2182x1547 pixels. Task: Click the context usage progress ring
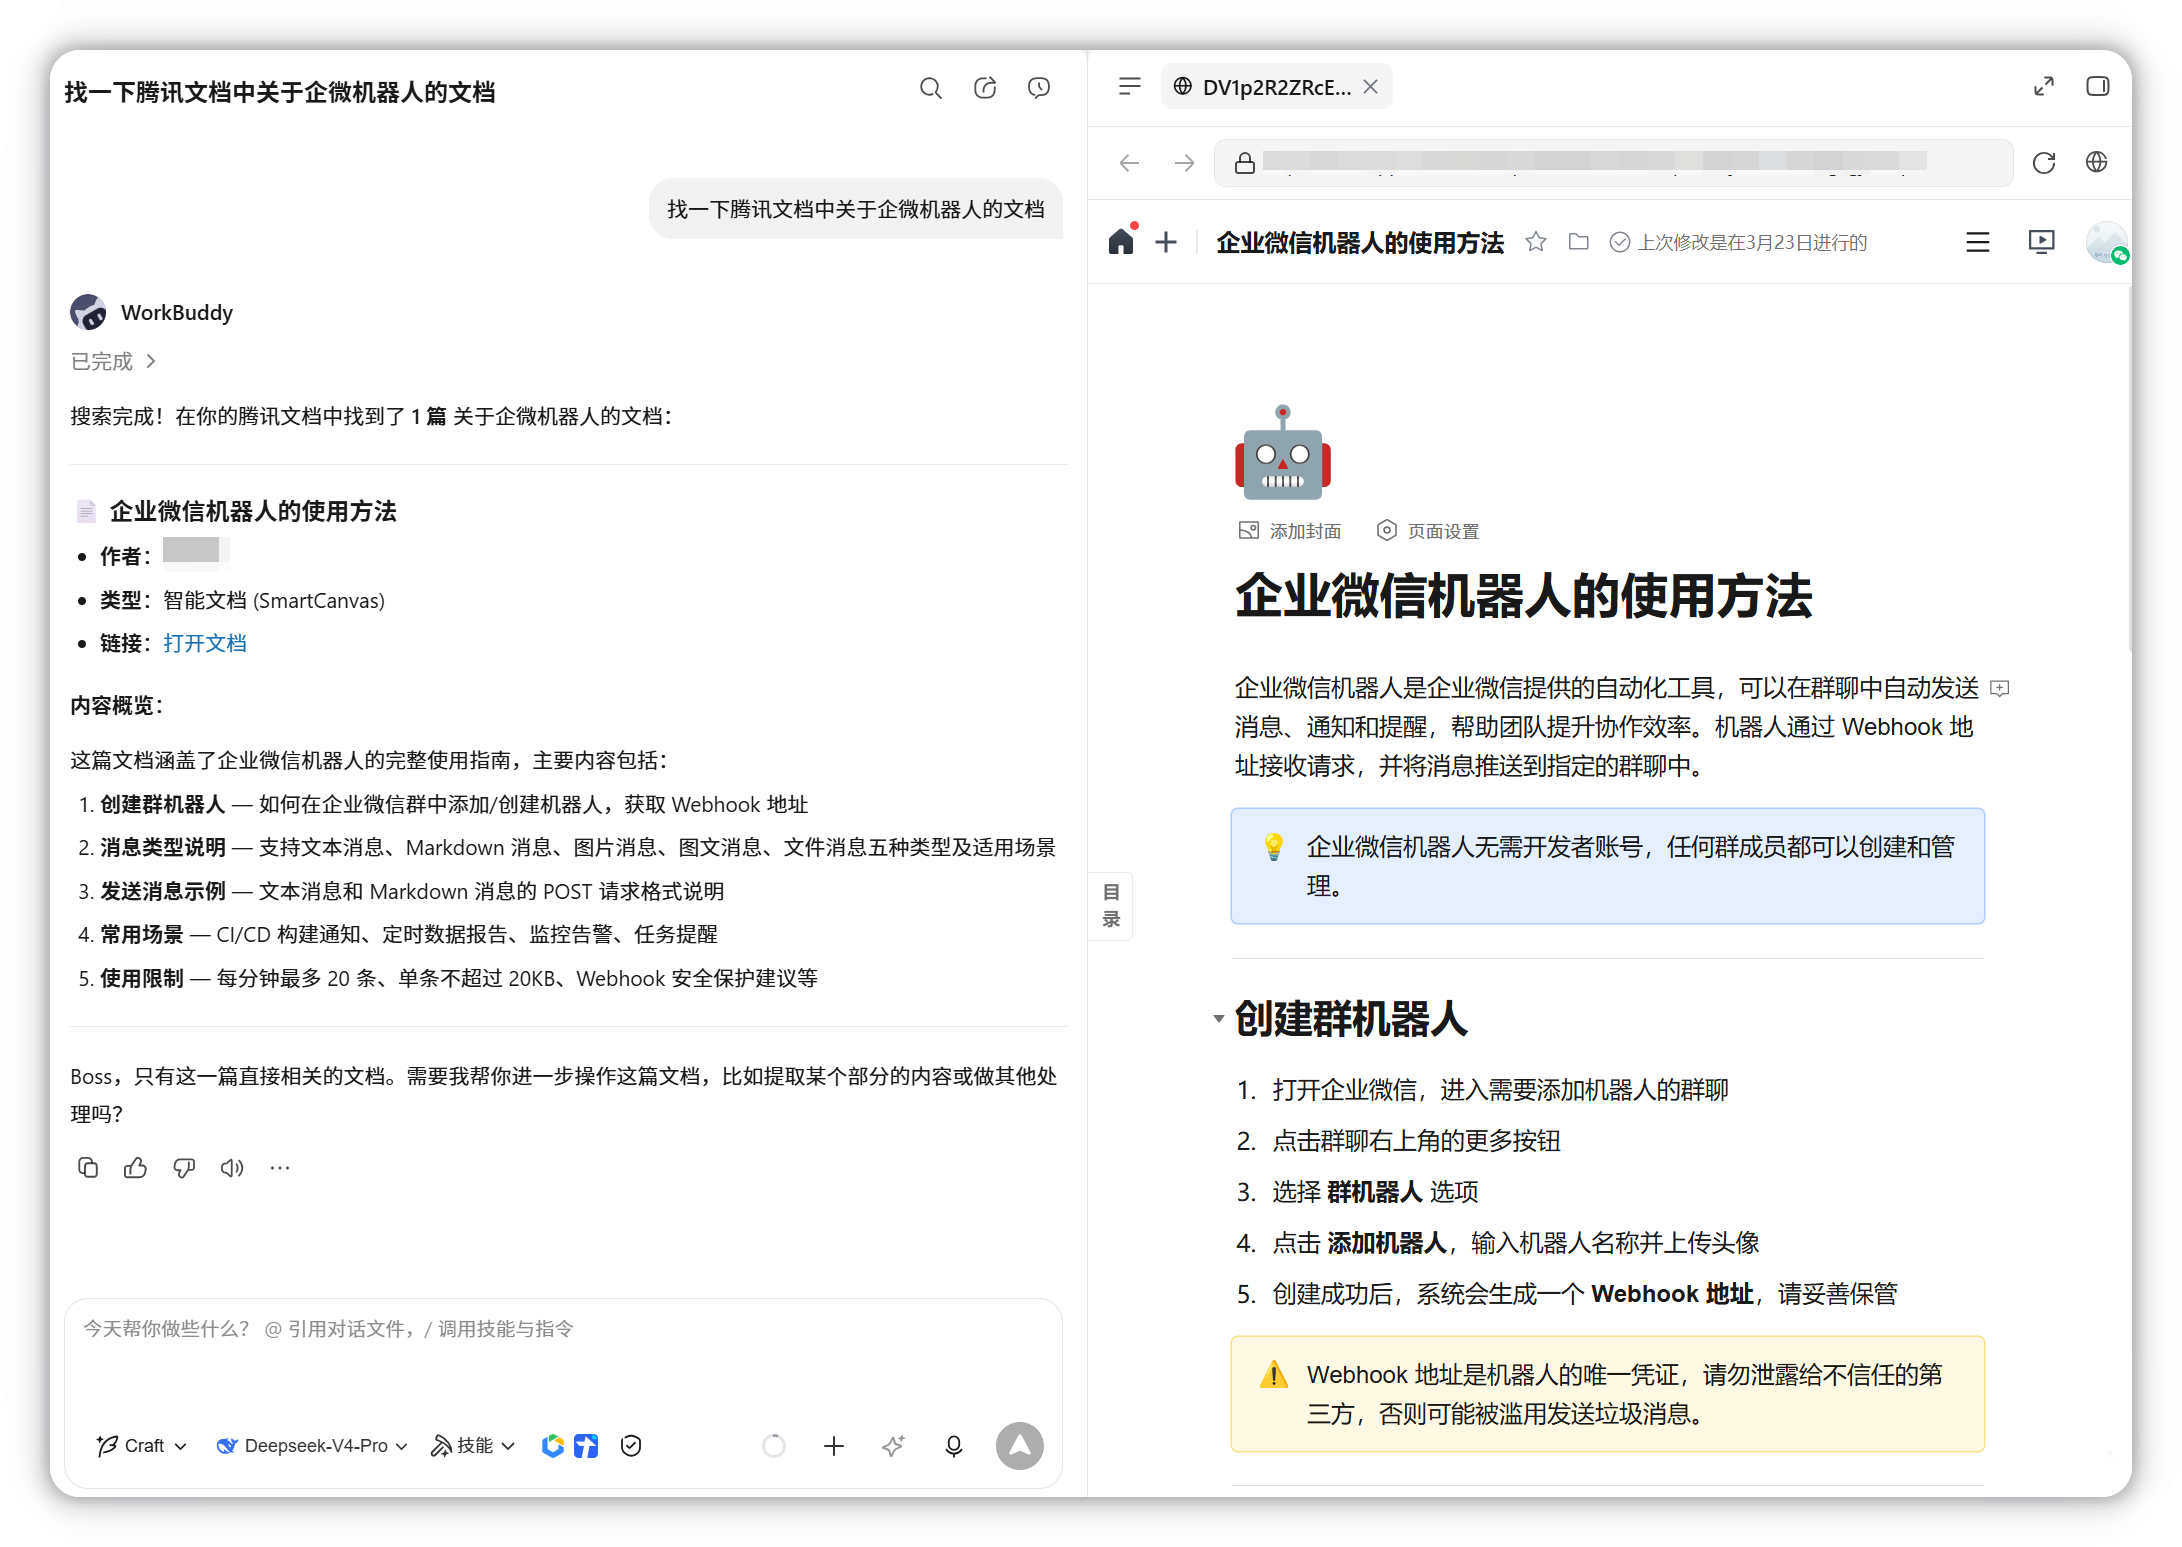[x=774, y=1446]
